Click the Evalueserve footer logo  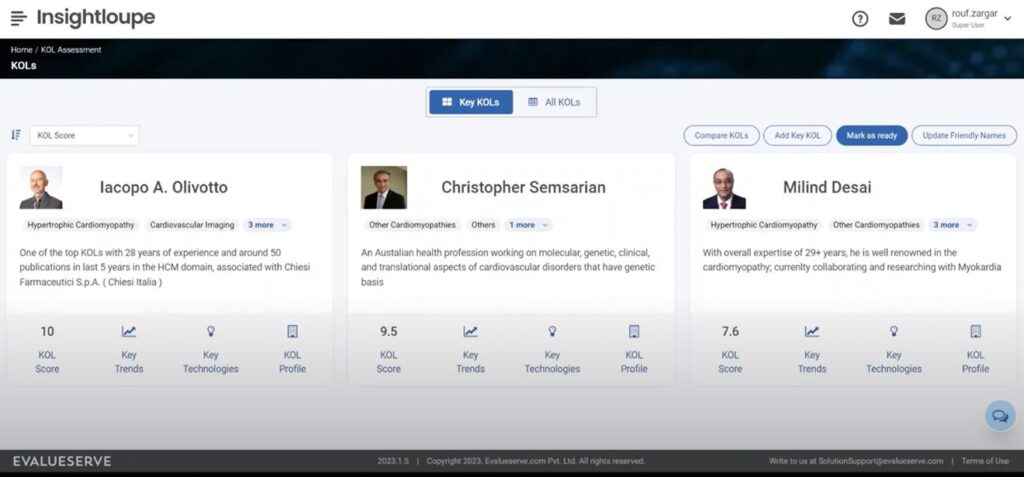click(x=62, y=461)
